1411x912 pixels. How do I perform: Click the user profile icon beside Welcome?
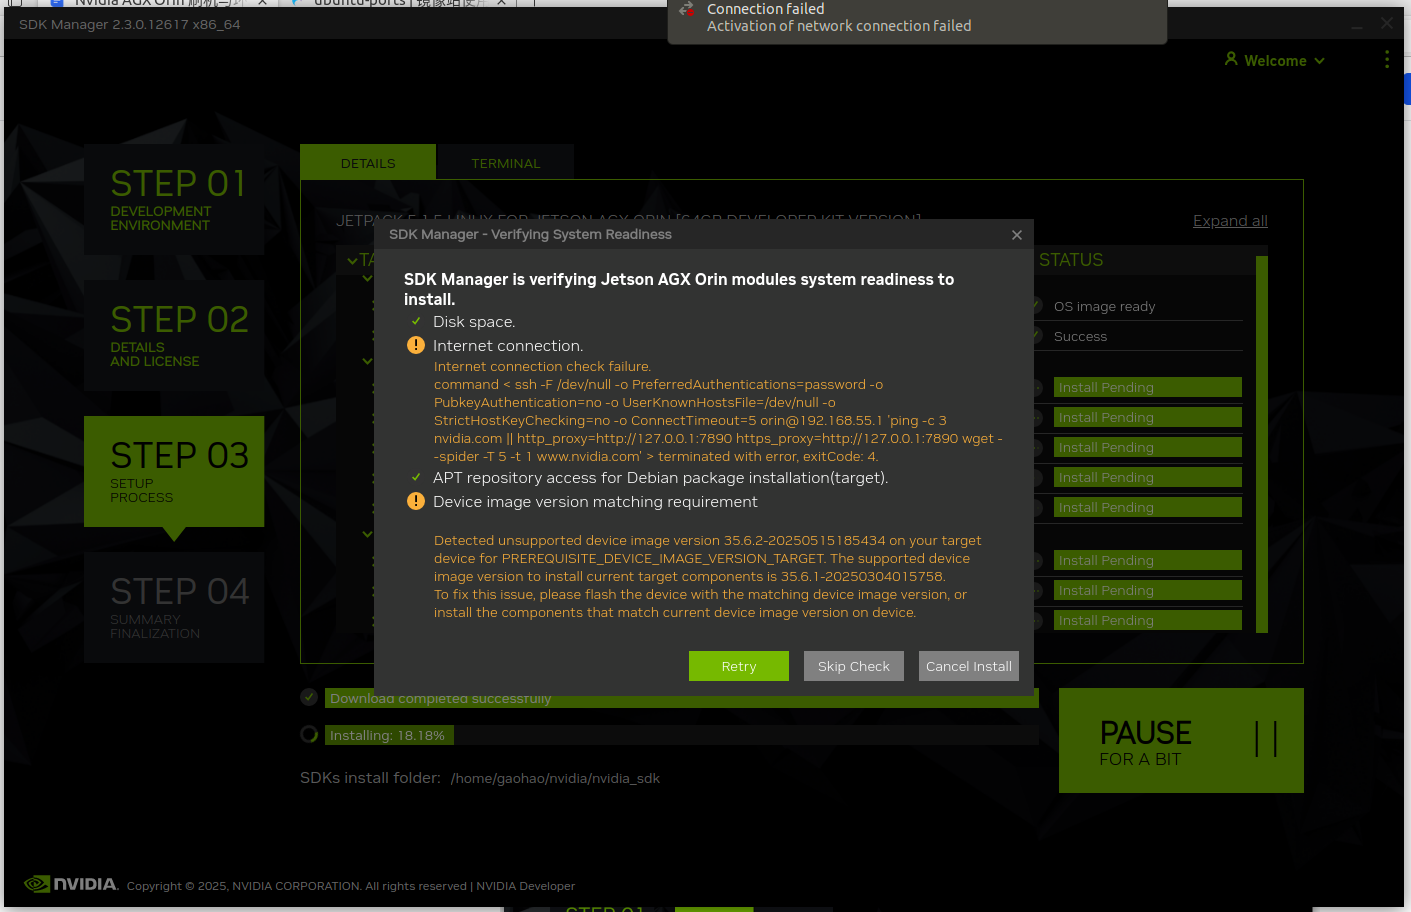point(1231,59)
